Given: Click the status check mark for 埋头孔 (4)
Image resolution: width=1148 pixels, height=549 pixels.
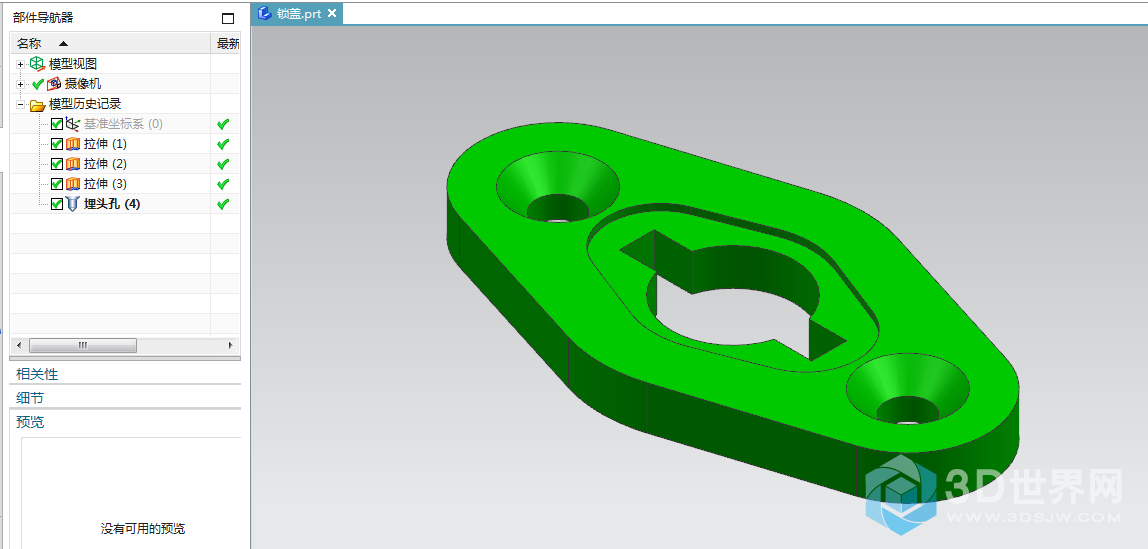Looking at the screenshot, I should click(x=223, y=203).
